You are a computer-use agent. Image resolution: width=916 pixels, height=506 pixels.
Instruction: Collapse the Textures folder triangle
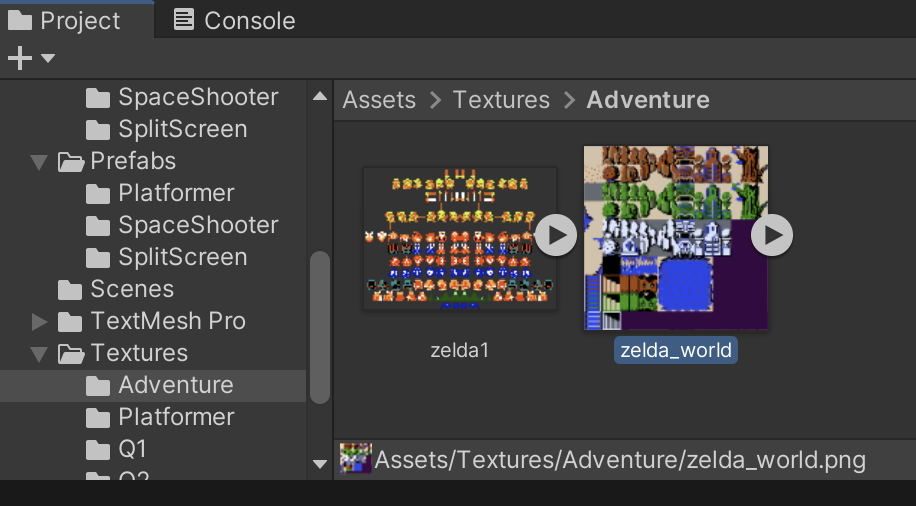coord(39,353)
